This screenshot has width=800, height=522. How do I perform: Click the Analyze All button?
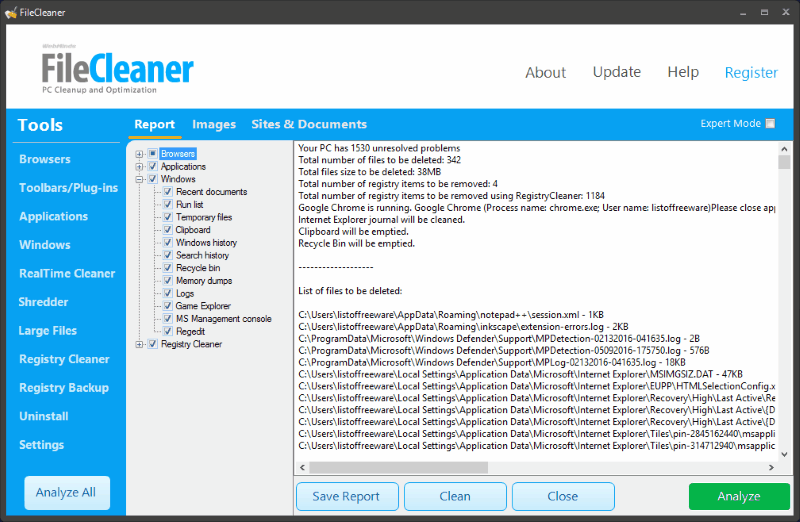[67, 493]
